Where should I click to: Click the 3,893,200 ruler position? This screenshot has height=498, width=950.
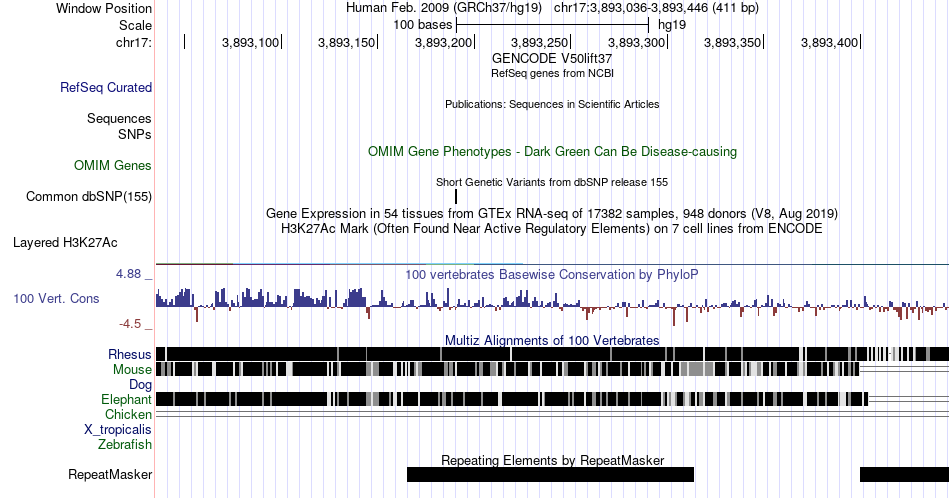pos(443,42)
